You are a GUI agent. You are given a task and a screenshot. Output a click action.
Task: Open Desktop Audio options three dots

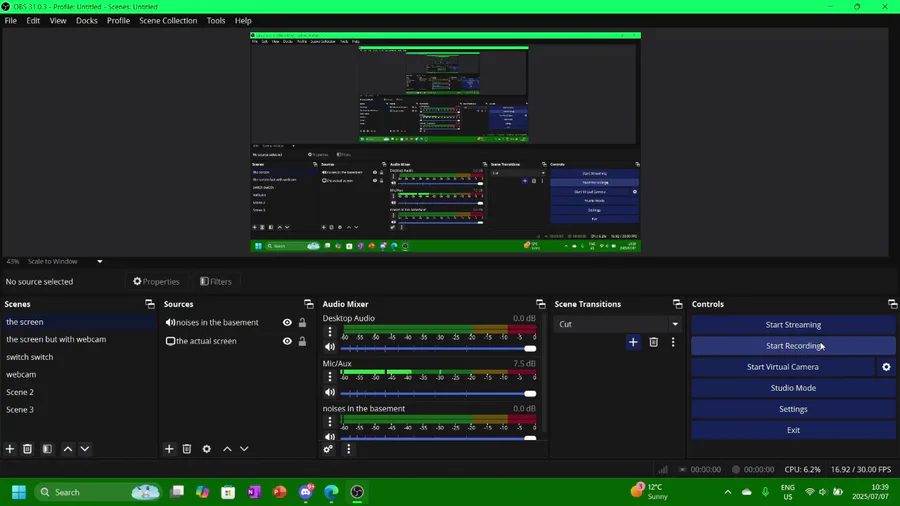click(x=330, y=332)
